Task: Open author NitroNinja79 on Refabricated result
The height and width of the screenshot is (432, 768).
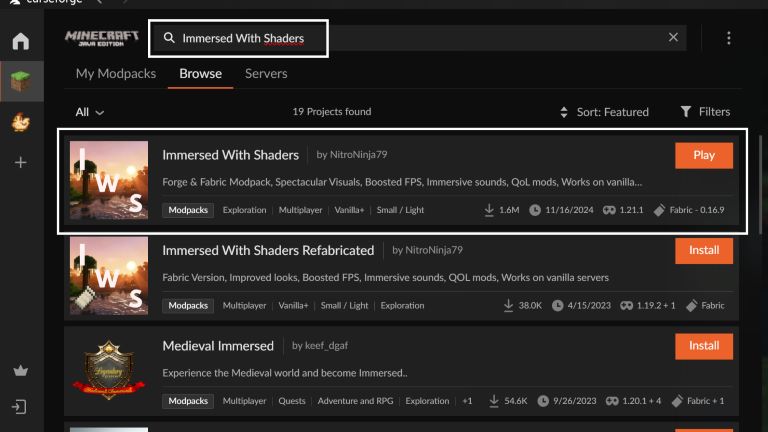Action: (x=434, y=250)
